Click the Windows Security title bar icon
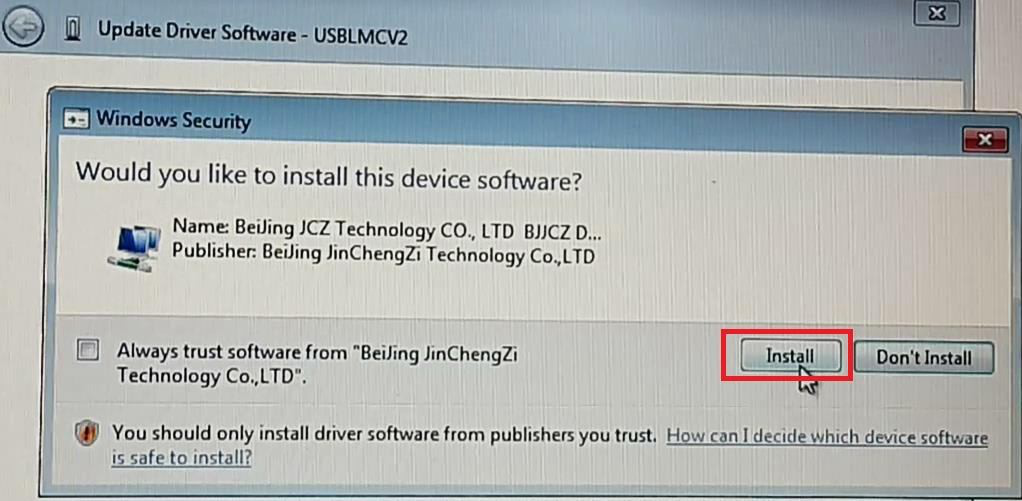 [76, 120]
